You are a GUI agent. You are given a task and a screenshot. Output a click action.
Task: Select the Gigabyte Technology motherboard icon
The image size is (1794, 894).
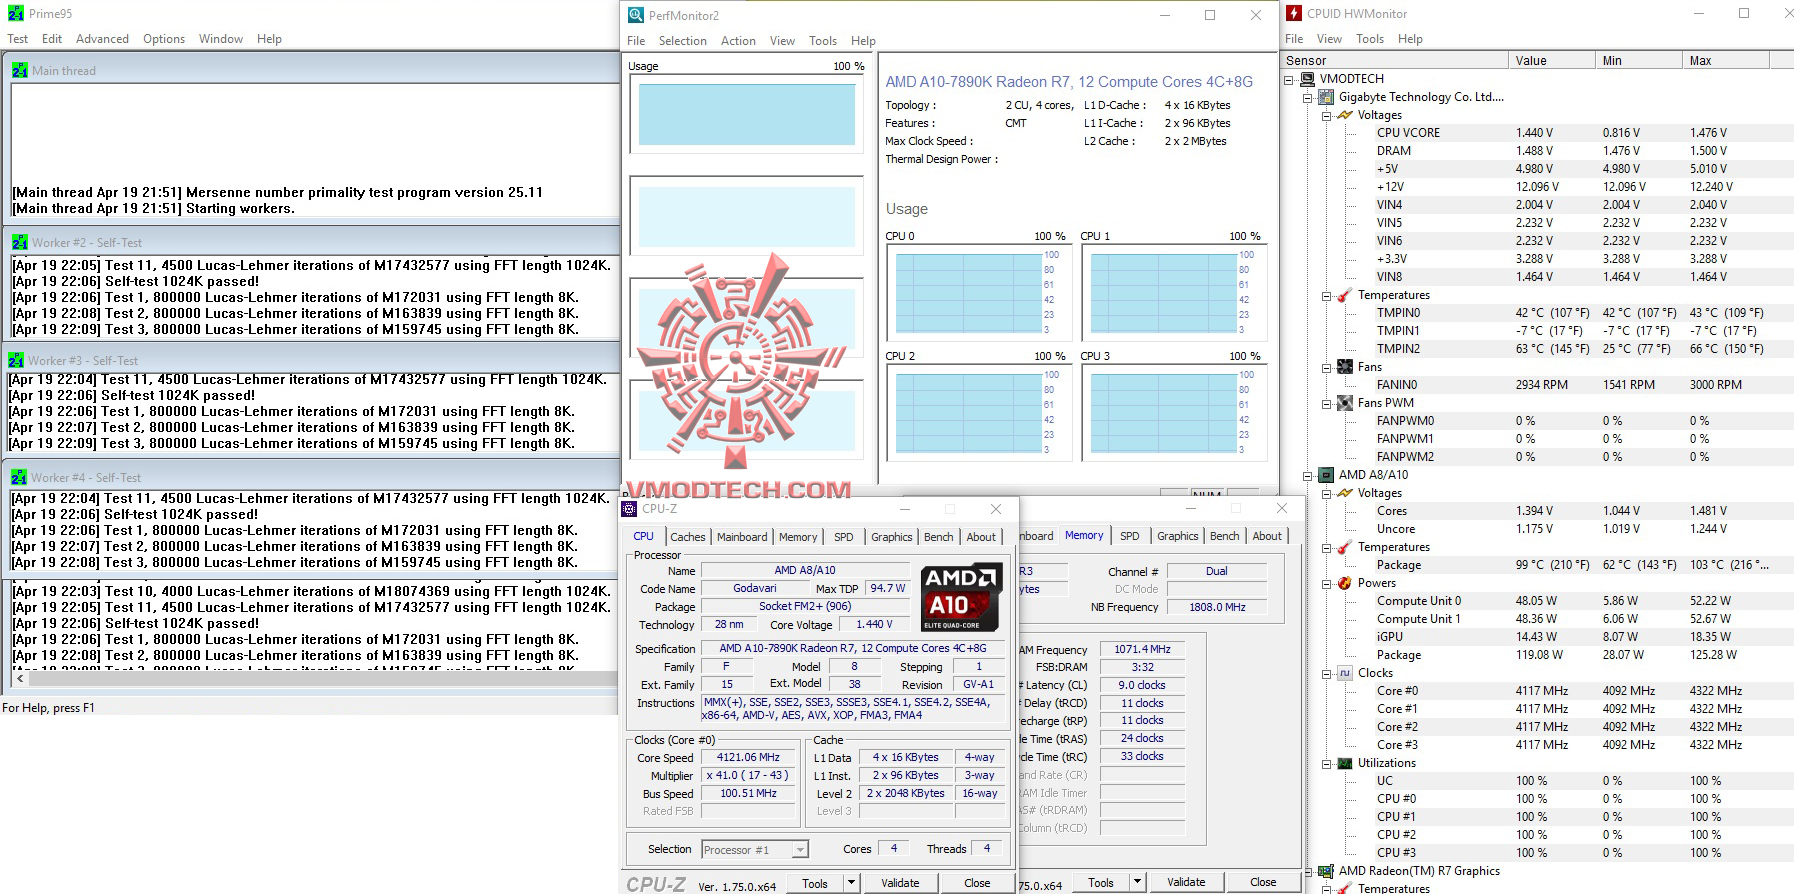(x=1326, y=97)
